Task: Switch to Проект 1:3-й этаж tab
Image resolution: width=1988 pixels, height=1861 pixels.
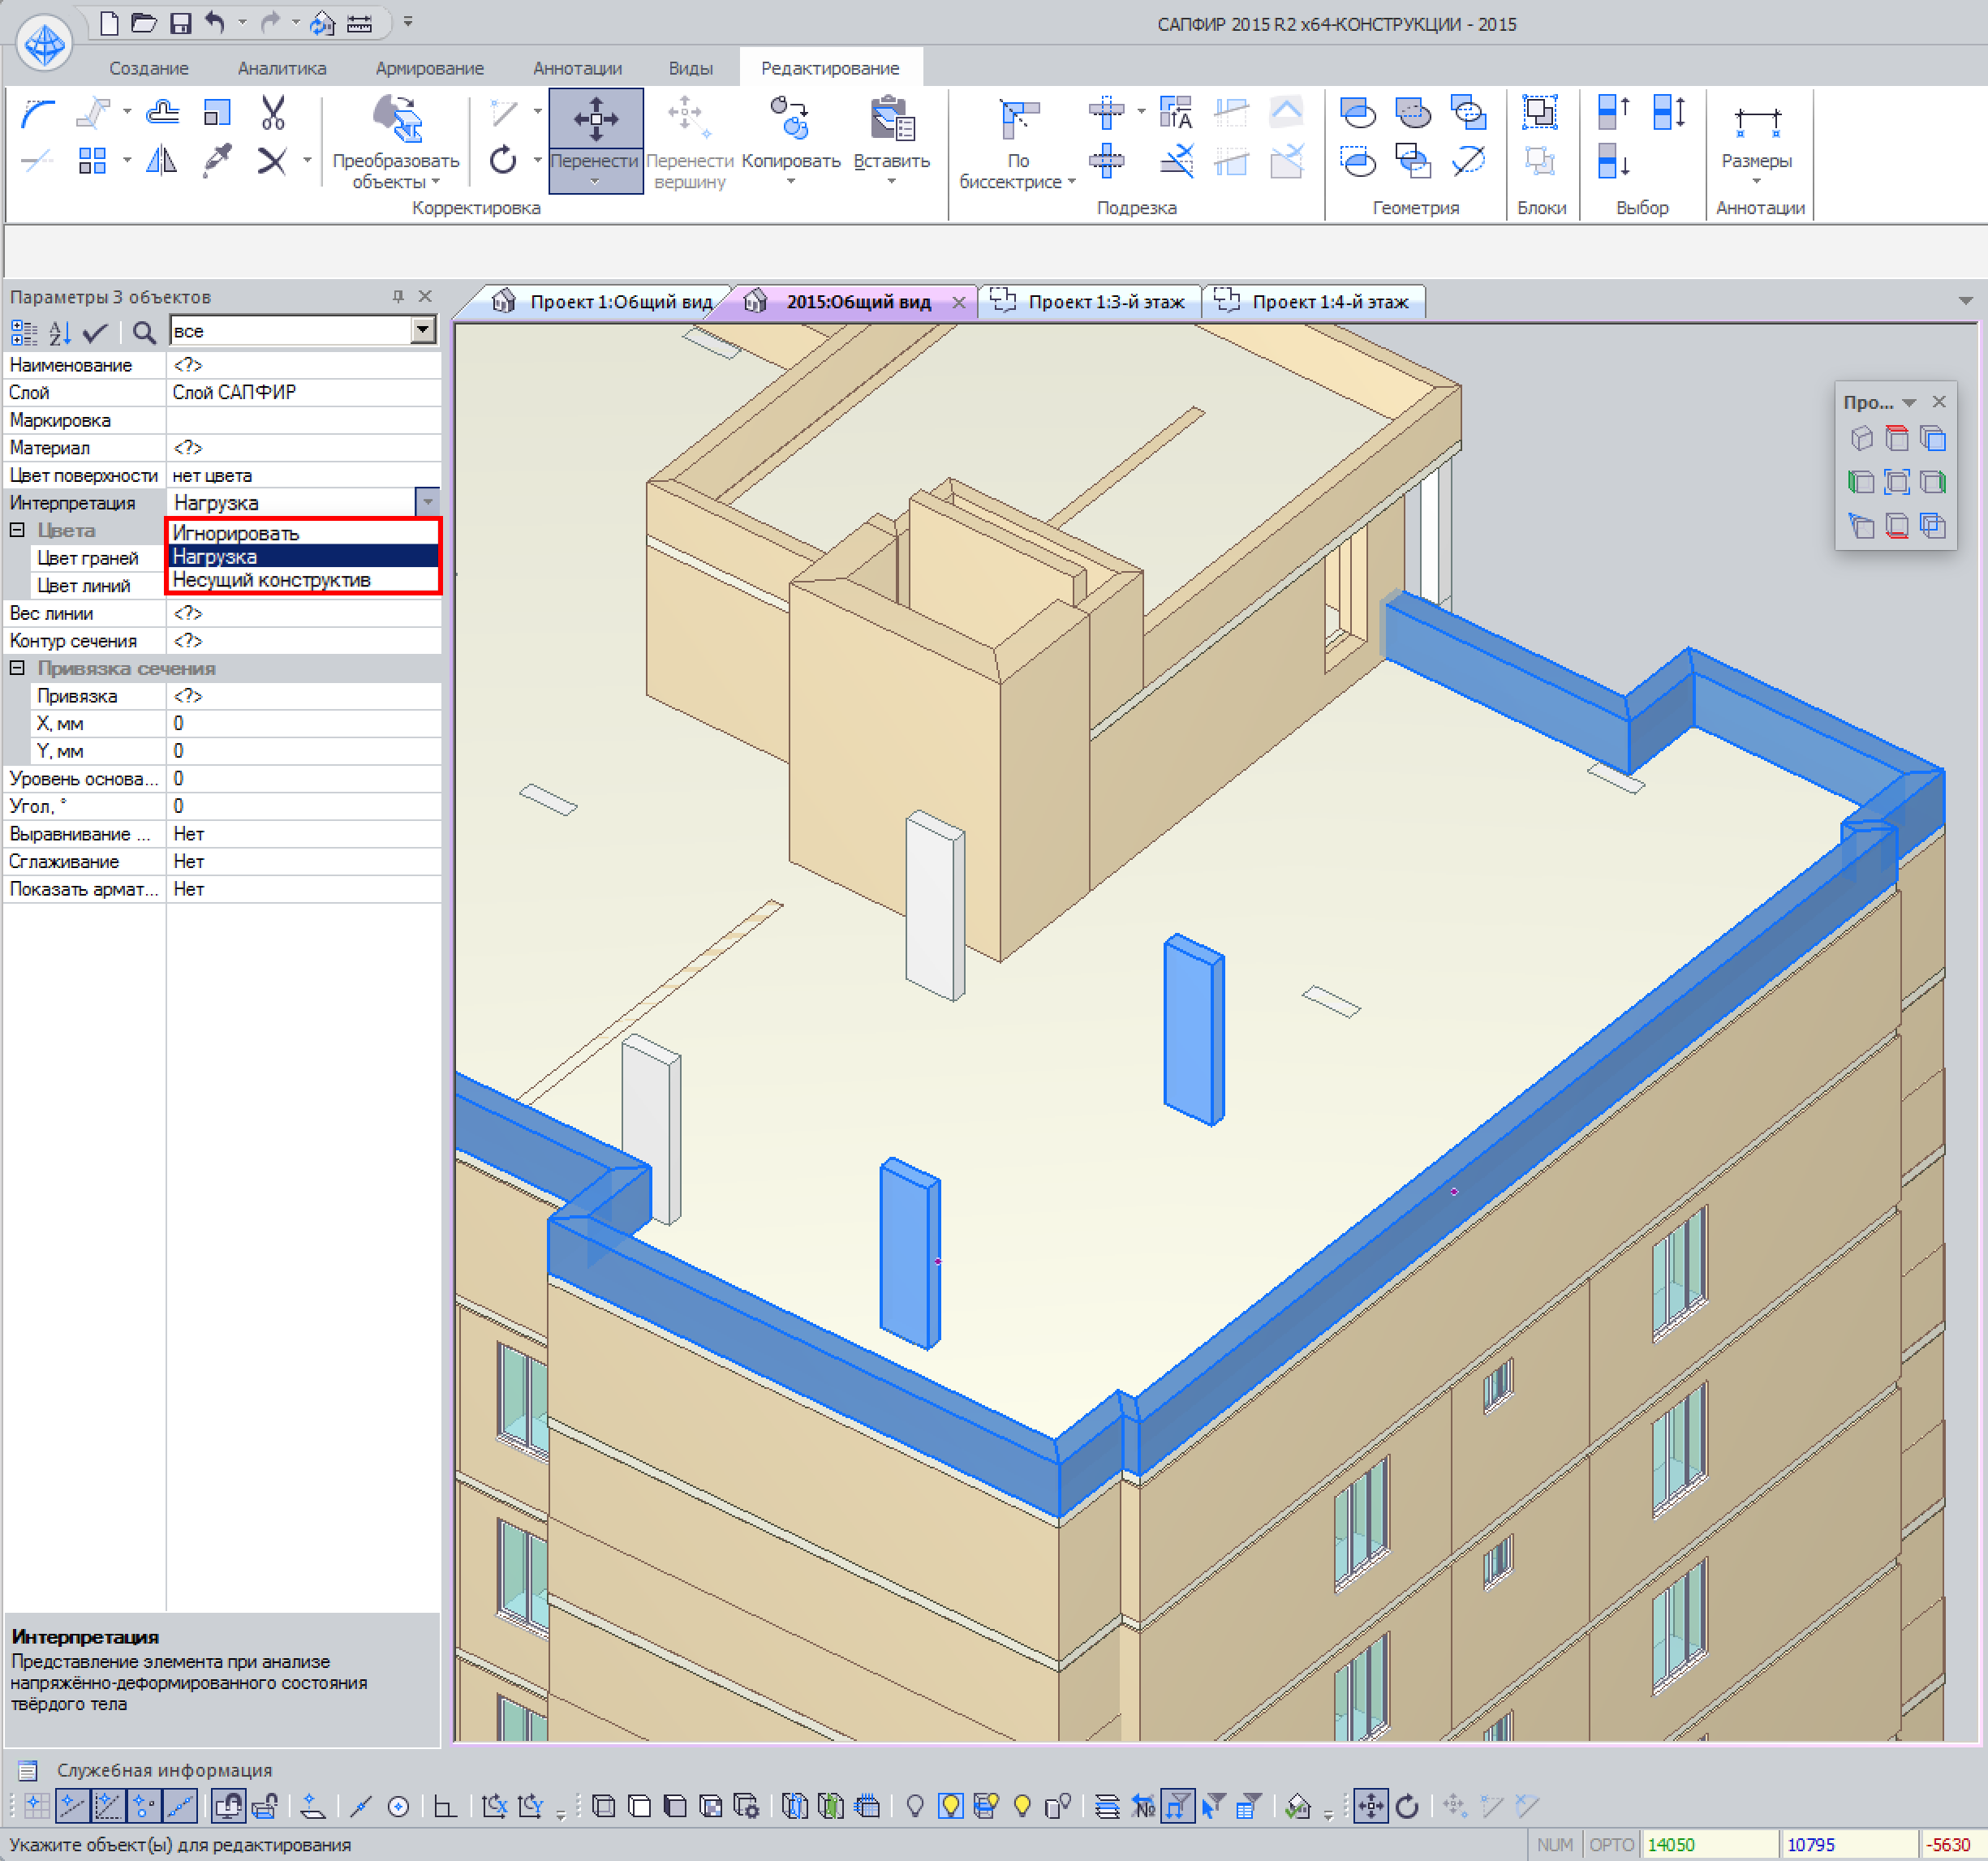Action: click(1104, 302)
